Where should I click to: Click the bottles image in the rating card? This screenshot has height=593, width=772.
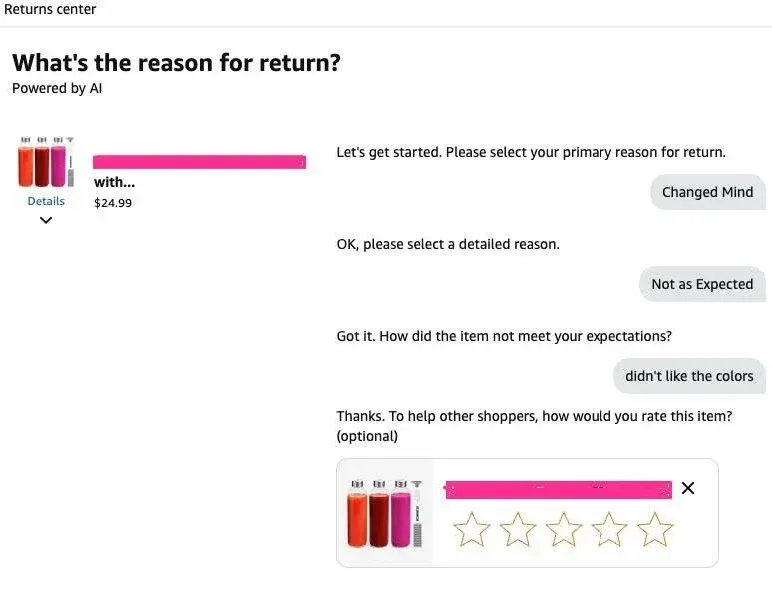[385, 513]
